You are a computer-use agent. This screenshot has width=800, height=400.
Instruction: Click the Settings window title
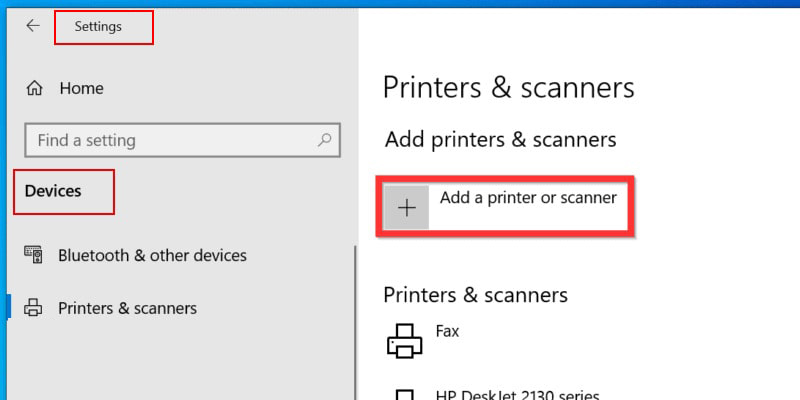(98, 27)
